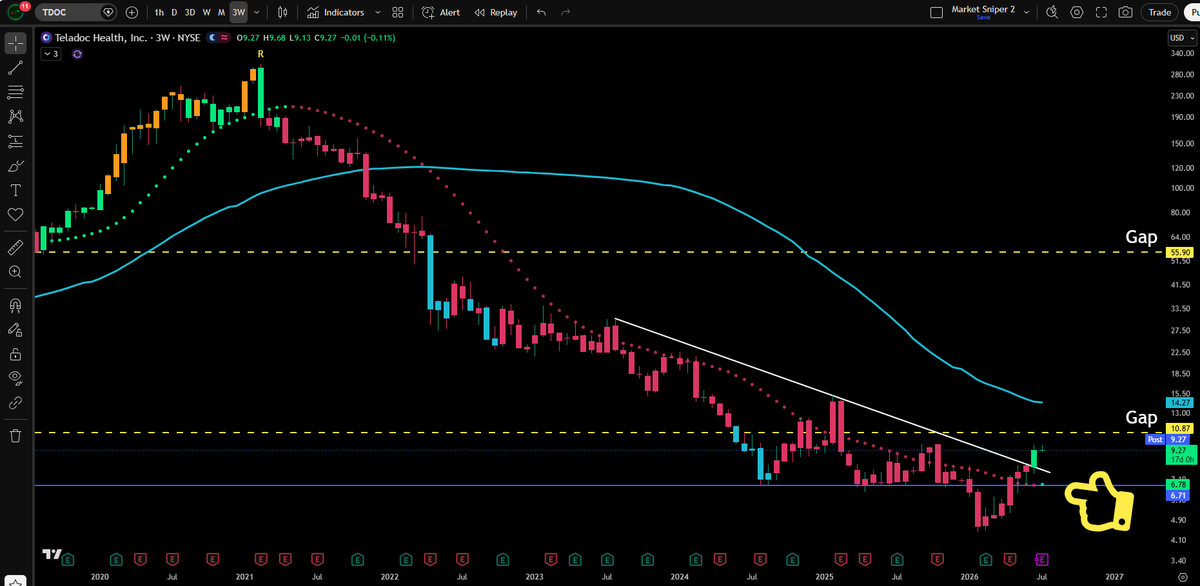Select the Text annotation tool
The image size is (1200, 586).
pos(15,190)
